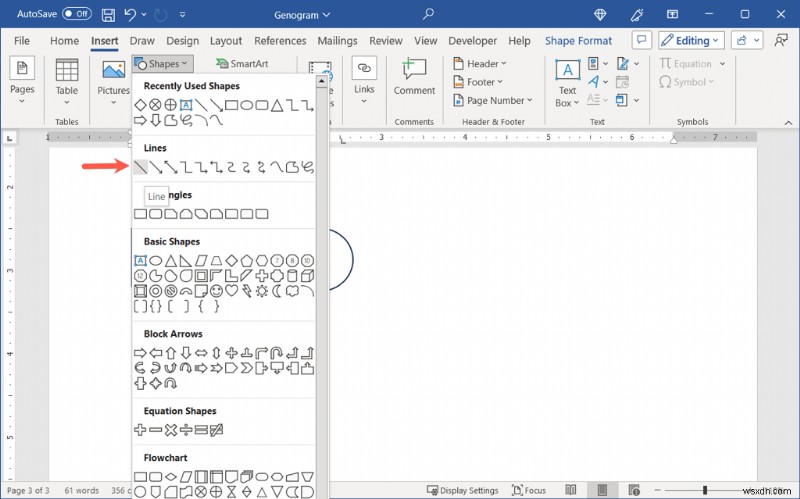
Task: Click Page 3 of 3 indicator
Action: 28,490
